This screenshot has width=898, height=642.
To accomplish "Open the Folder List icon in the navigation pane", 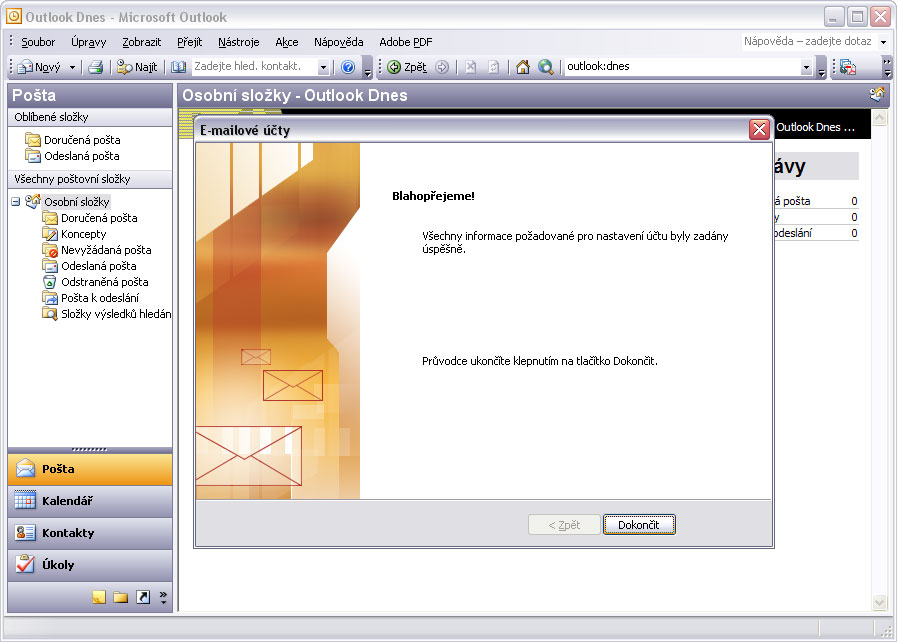I will (x=120, y=597).
